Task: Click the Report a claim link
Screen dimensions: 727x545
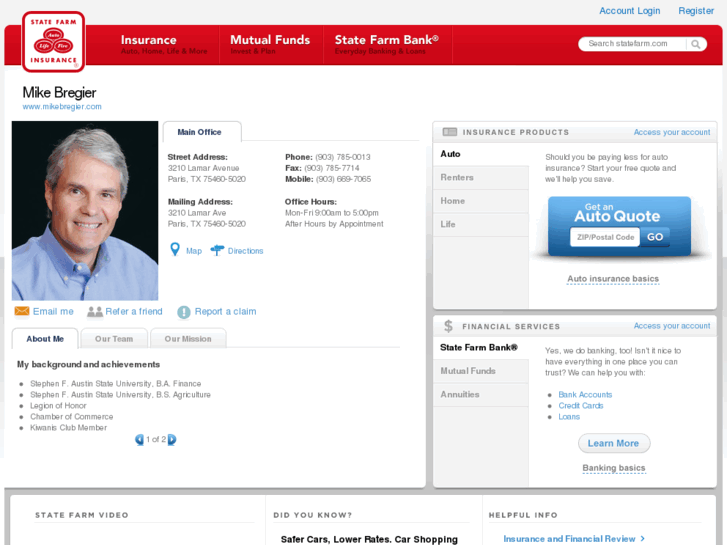Action: (225, 311)
